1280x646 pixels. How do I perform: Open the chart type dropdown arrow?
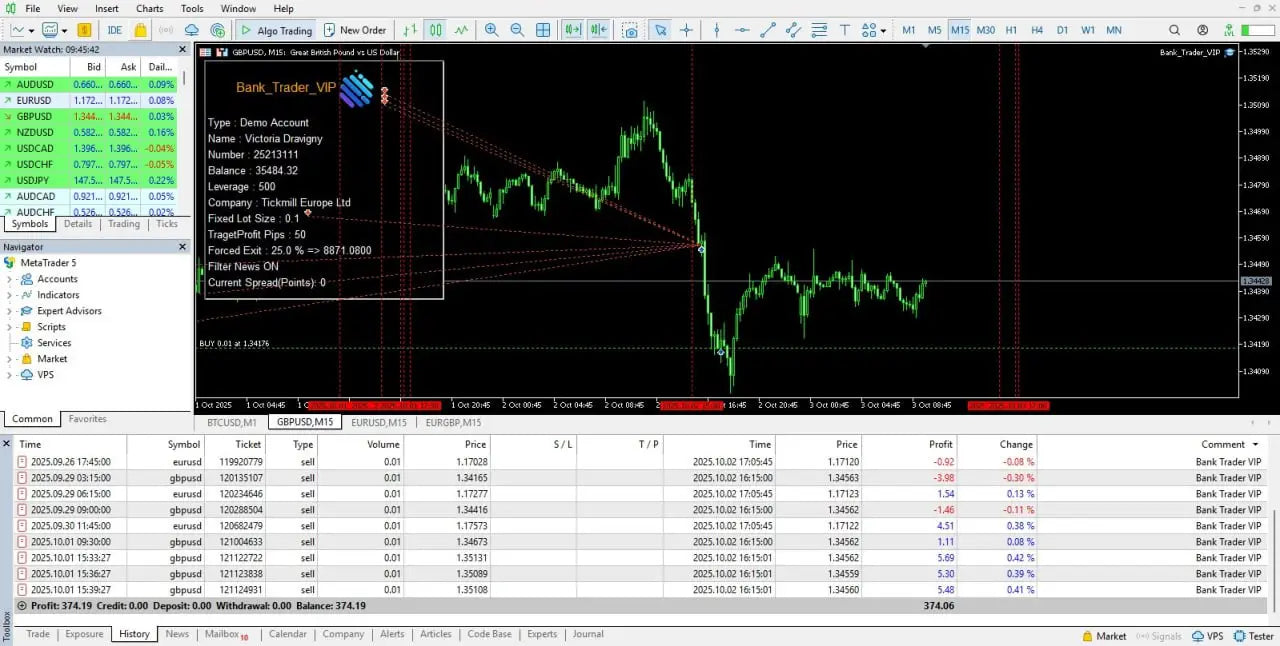tap(31, 30)
